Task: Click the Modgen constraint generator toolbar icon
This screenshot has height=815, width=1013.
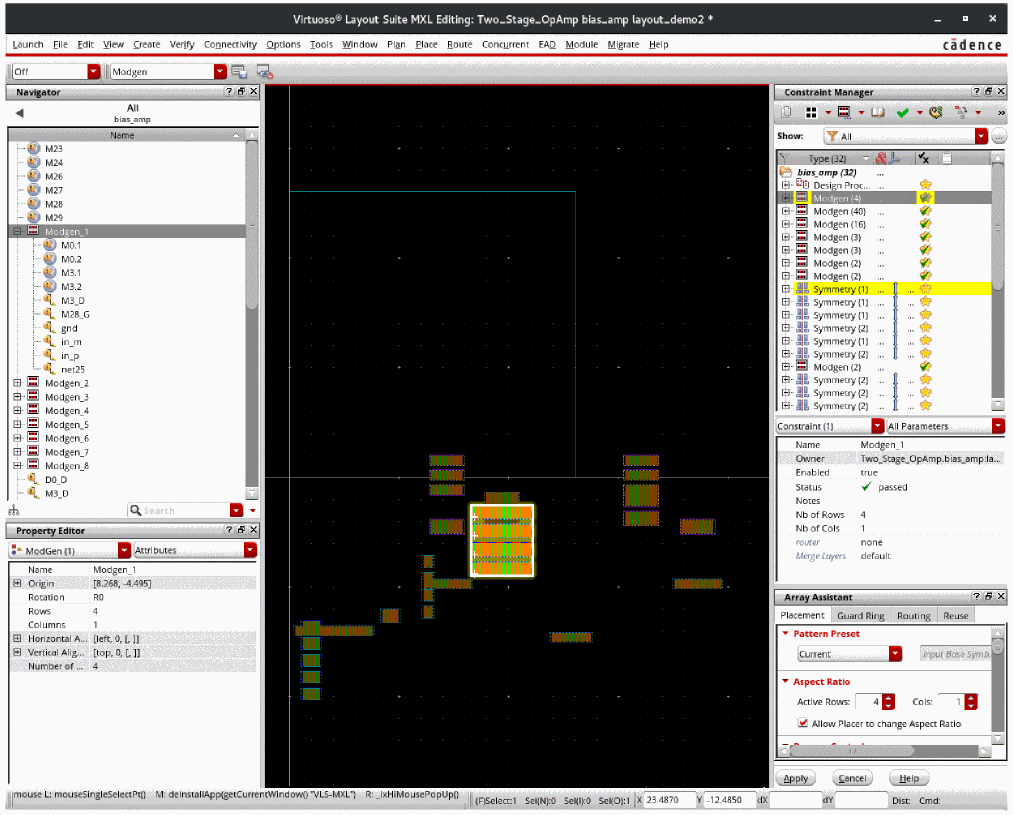Action: coord(844,113)
